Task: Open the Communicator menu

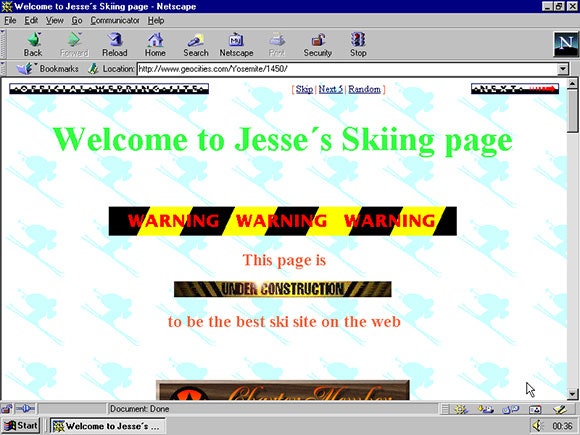Action: click(115, 20)
